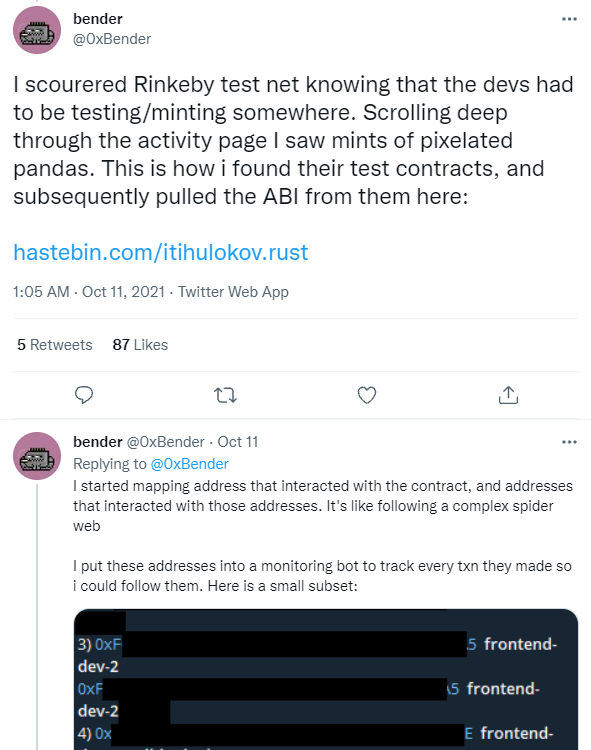Screen dimensions: 591x750
Task: Open bender's avatar on reply tweet
Action: click(x=37, y=456)
